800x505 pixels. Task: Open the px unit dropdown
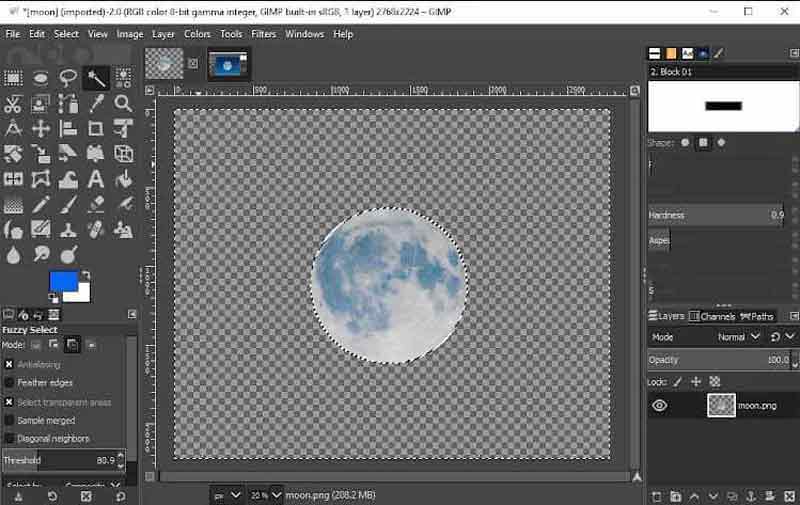tap(227, 494)
